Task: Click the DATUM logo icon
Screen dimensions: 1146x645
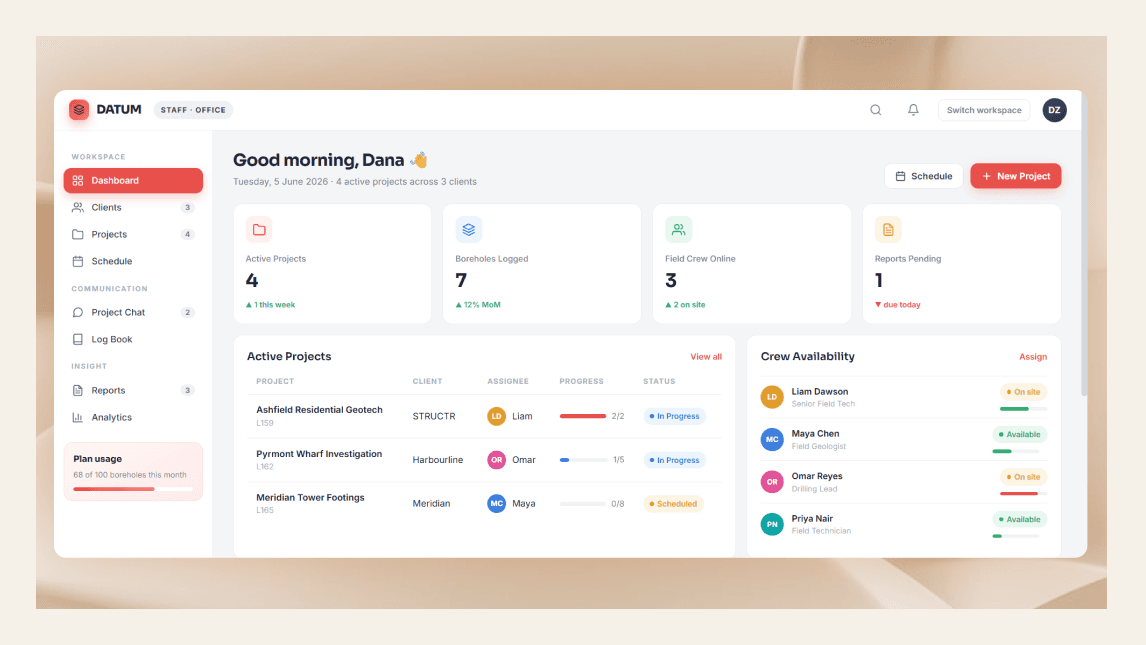Action: pyautogui.click(x=79, y=110)
